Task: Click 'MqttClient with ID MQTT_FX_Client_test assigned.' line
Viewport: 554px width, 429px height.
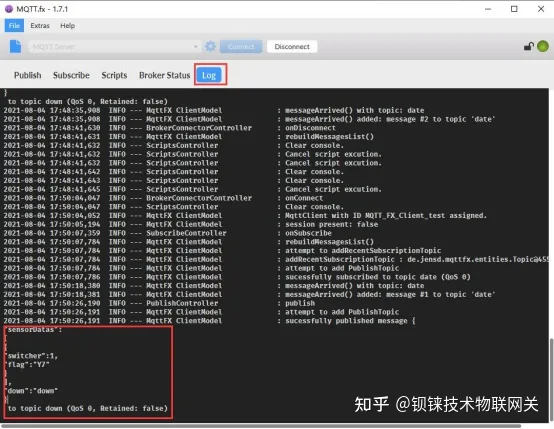Action: pos(386,215)
